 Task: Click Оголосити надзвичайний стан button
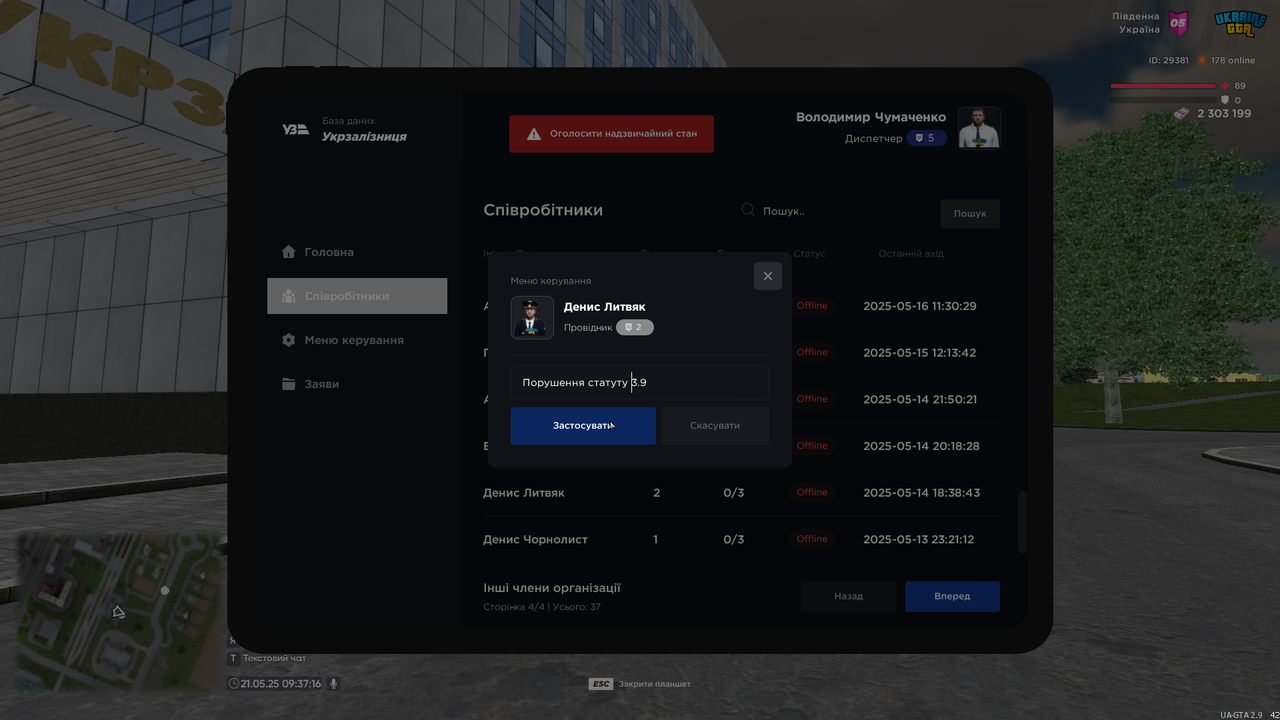click(x=611, y=134)
